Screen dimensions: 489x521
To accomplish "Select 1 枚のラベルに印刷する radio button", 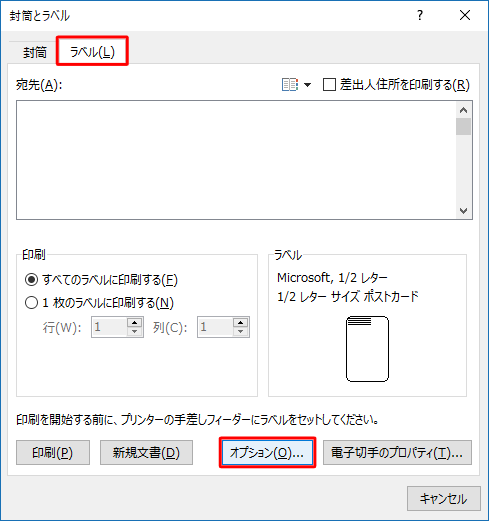I will [31, 303].
